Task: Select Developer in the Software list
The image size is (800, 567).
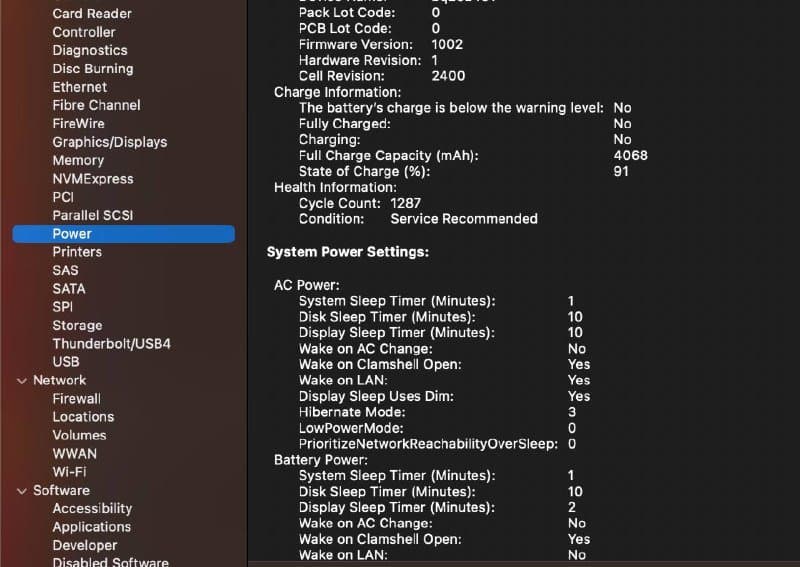Action: coord(84,546)
